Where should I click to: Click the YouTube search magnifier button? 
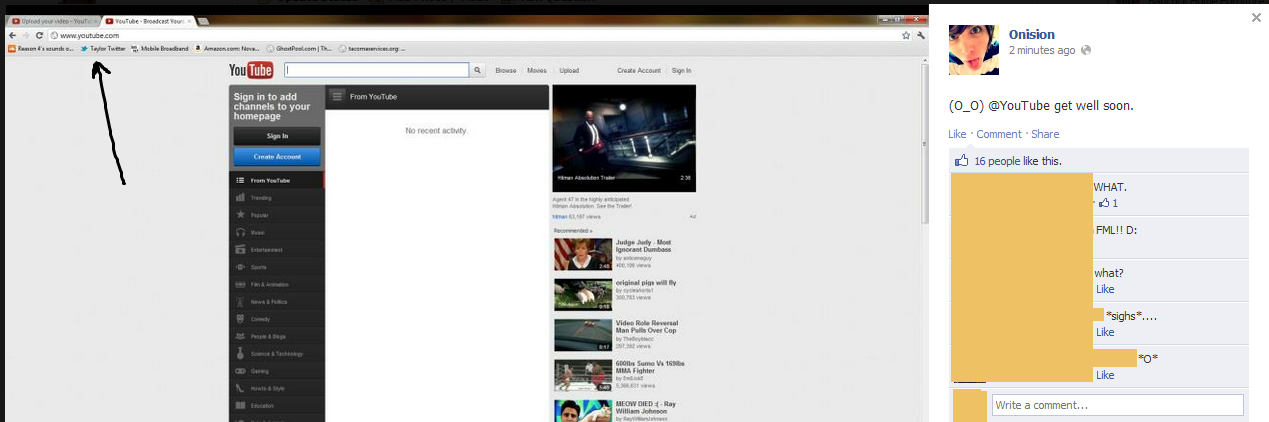point(478,71)
